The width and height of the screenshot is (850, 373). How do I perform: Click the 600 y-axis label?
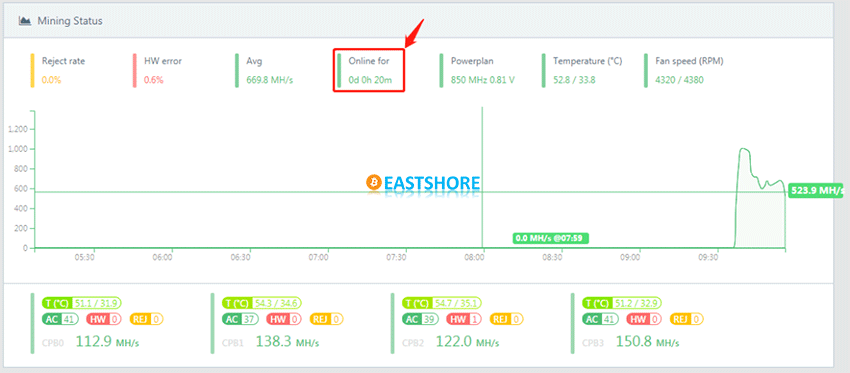tap(22, 189)
